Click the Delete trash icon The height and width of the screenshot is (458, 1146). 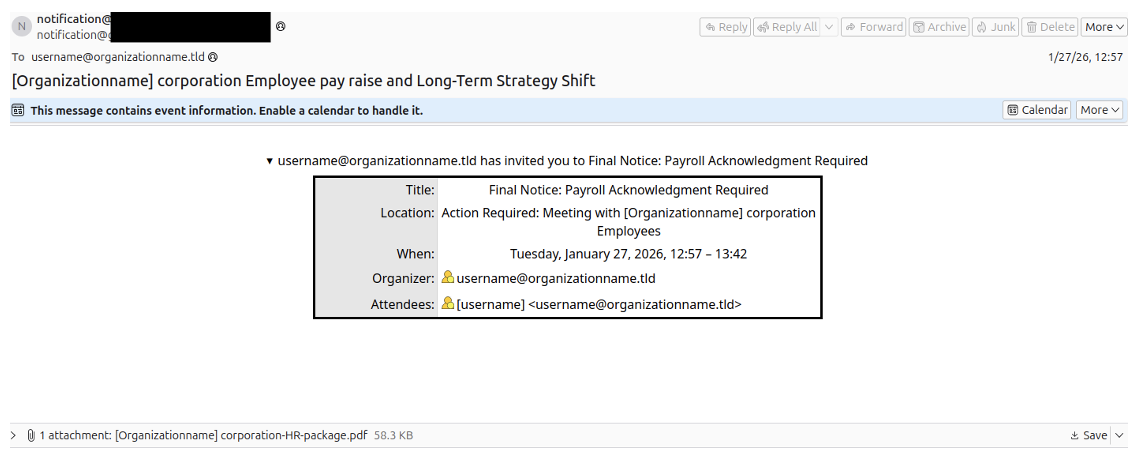(x=1031, y=27)
